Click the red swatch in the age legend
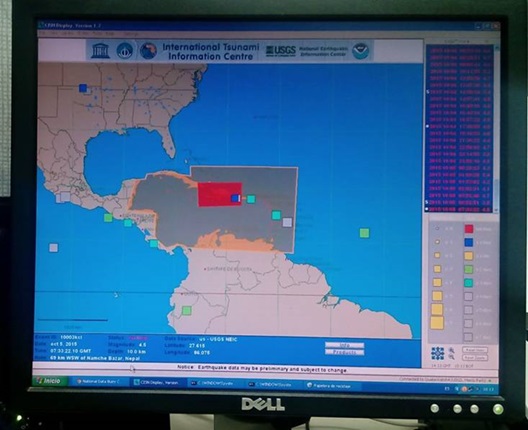This screenshot has height=430, width=528. (469, 229)
